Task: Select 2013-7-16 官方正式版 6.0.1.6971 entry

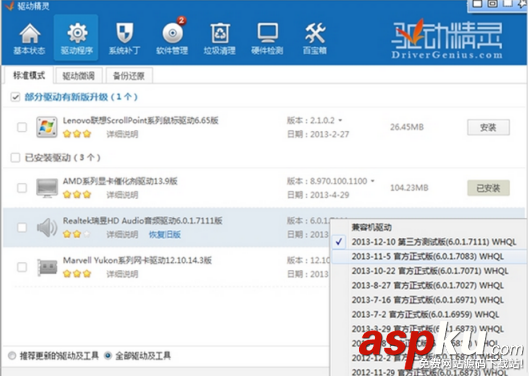Action: [x=429, y=300]
